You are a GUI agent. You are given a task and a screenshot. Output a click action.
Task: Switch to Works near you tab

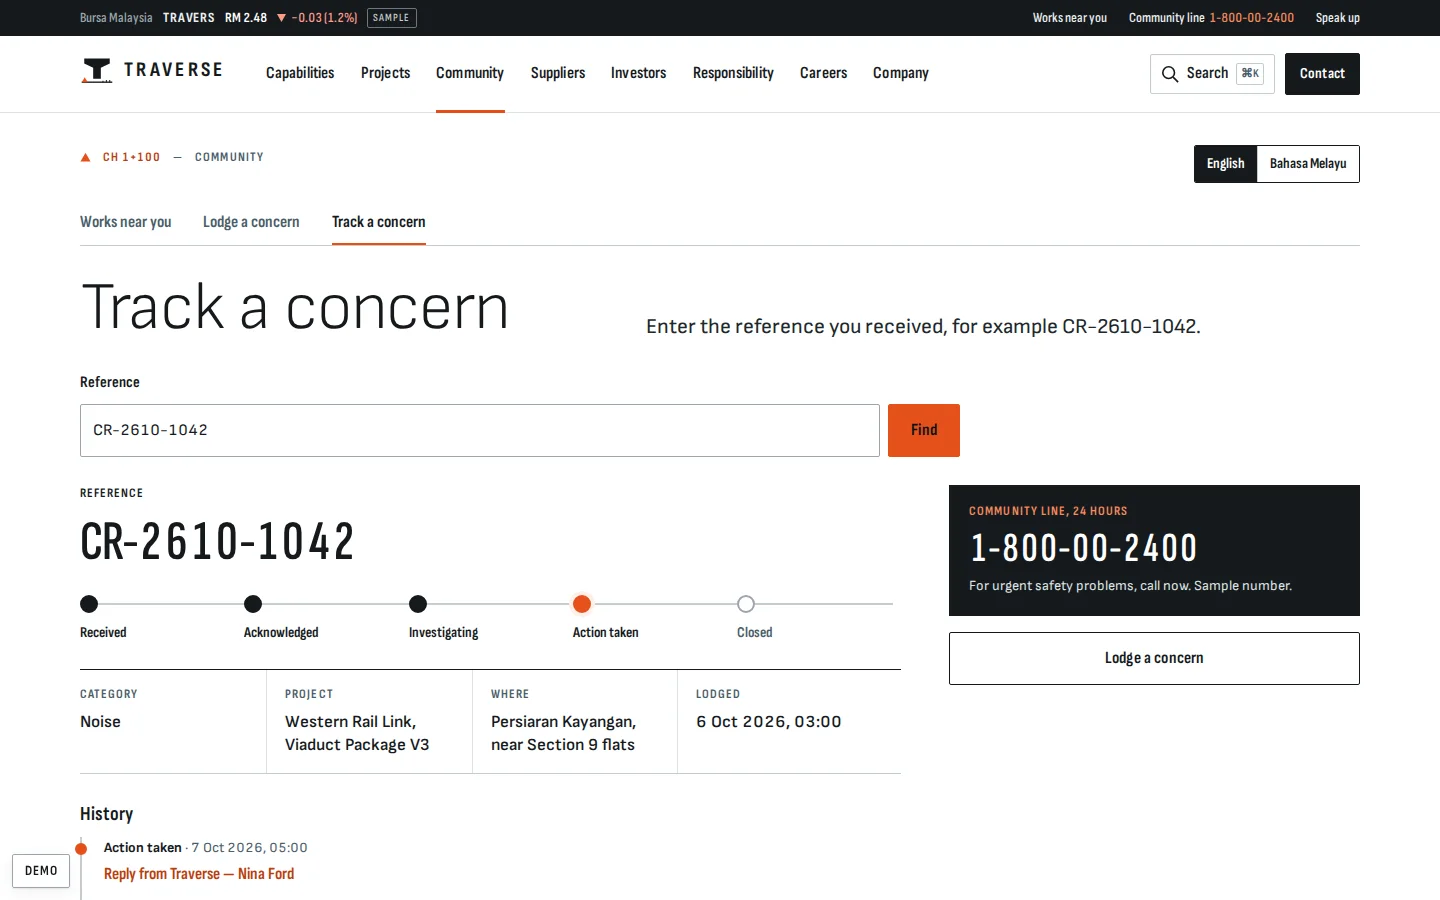coord(126,222)
